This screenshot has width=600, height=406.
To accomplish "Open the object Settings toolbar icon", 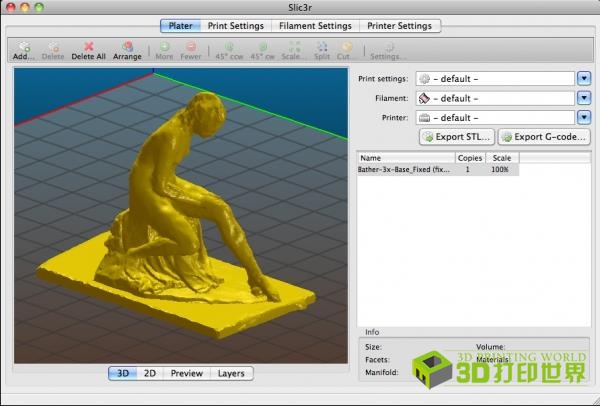I will tap(389, 47).
